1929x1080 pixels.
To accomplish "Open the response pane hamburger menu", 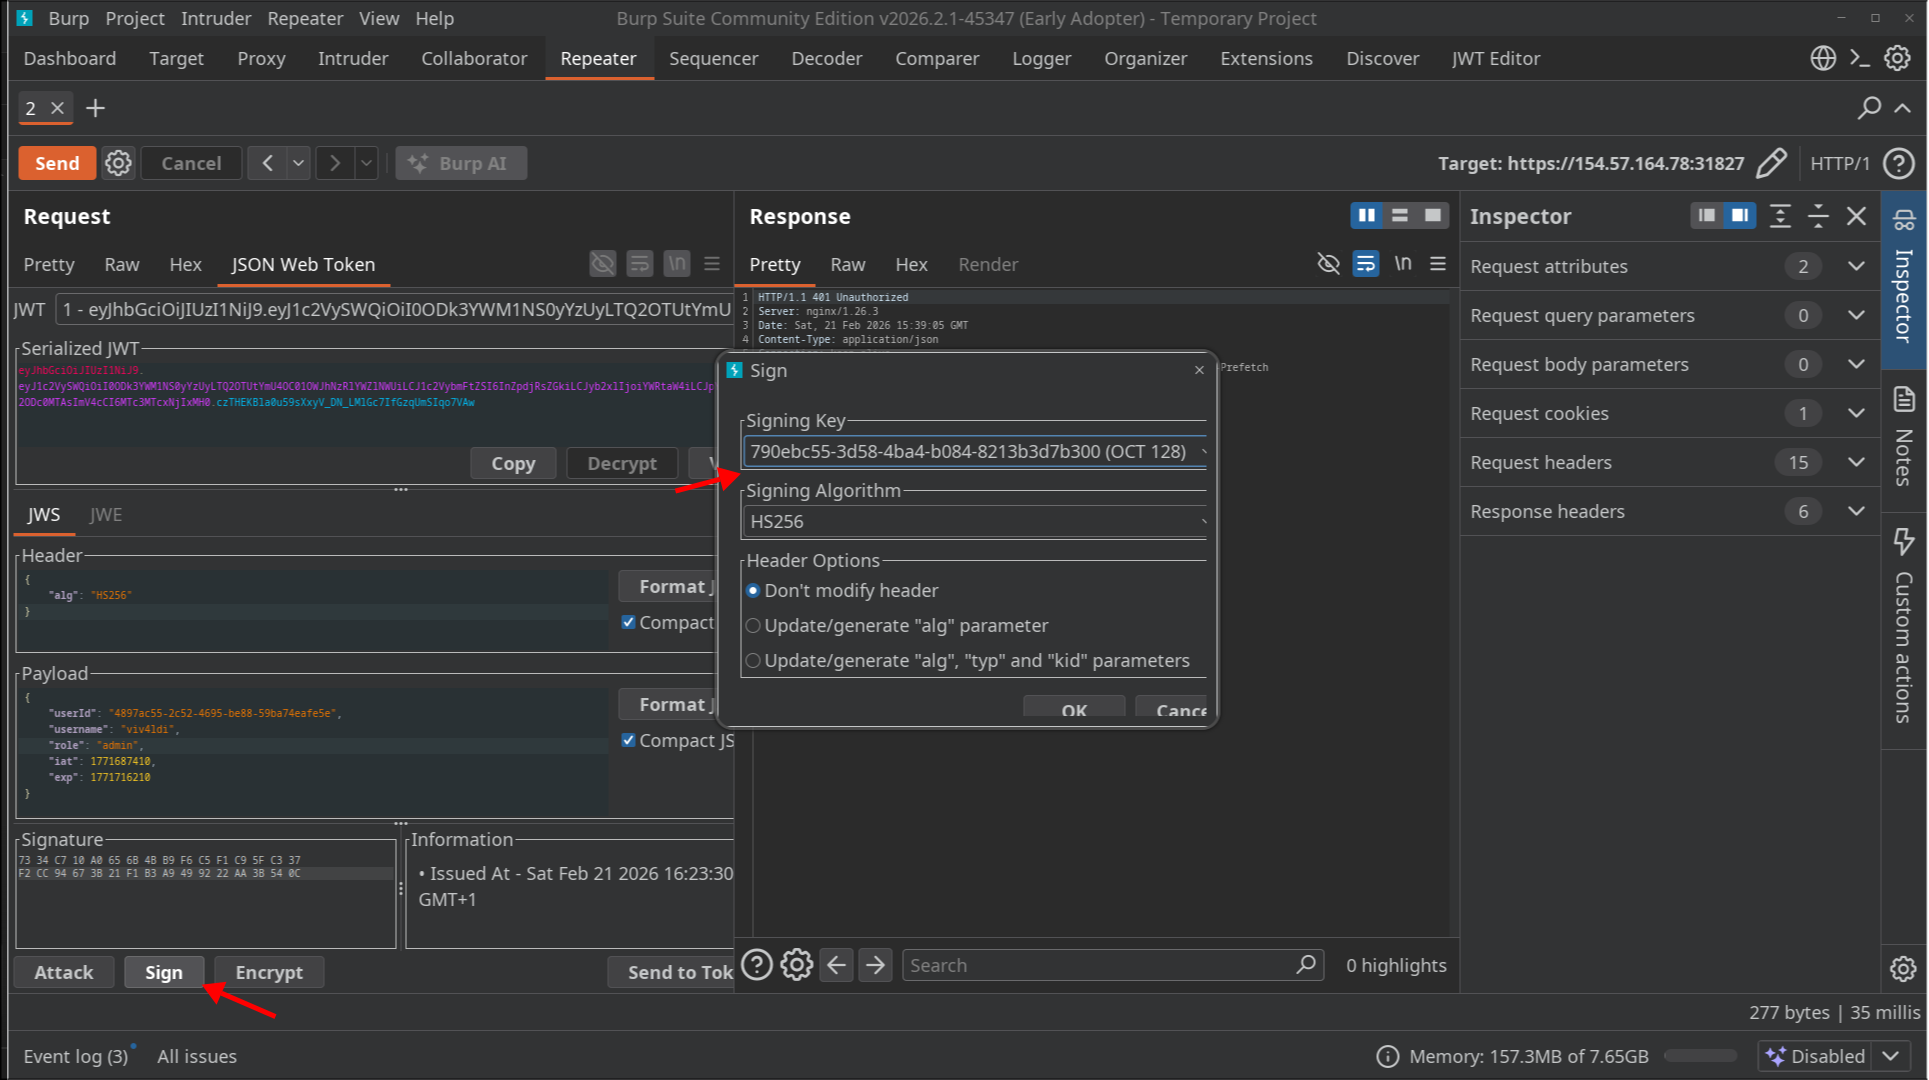I will [x=1438, y=264].
